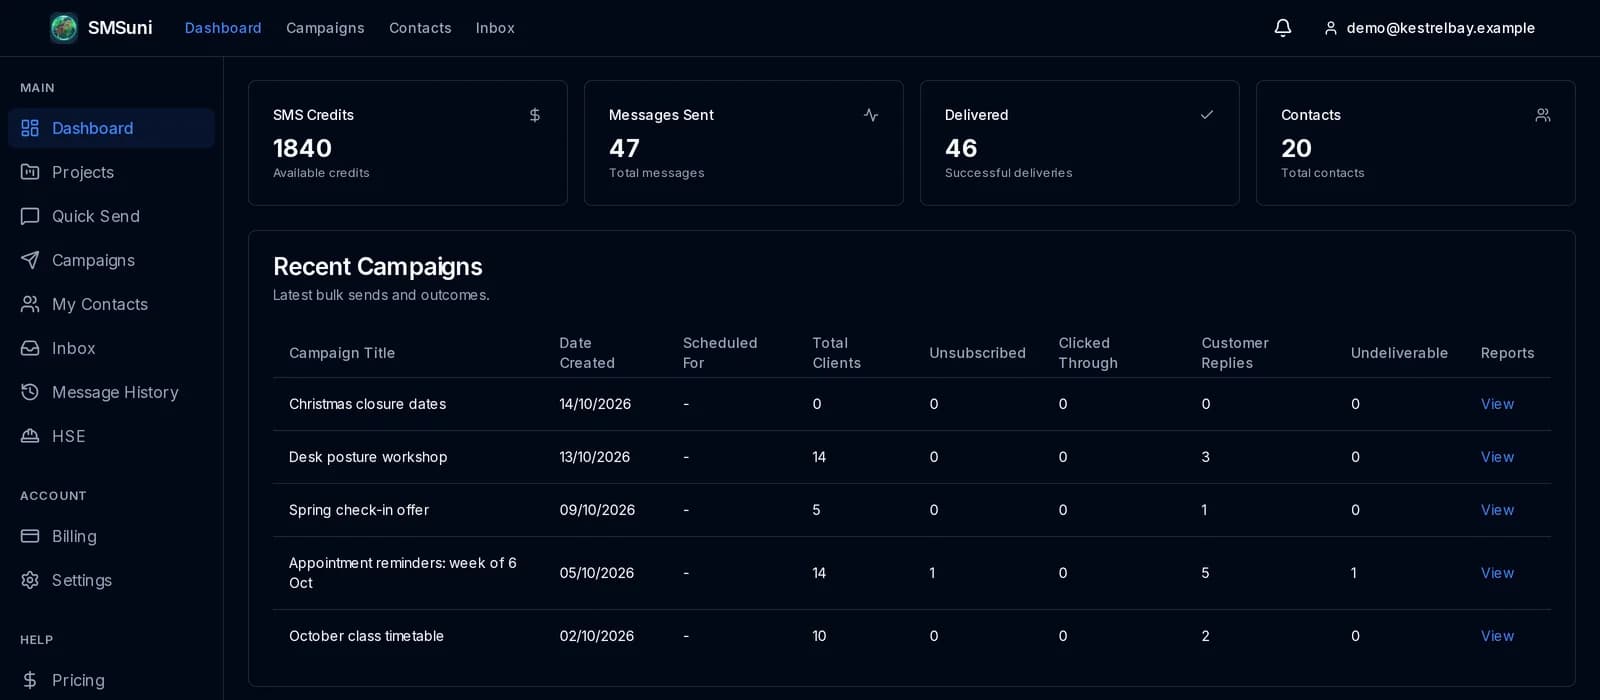Click the 46 successful deliveries value

pyautogui.click(x=961, y=148)
